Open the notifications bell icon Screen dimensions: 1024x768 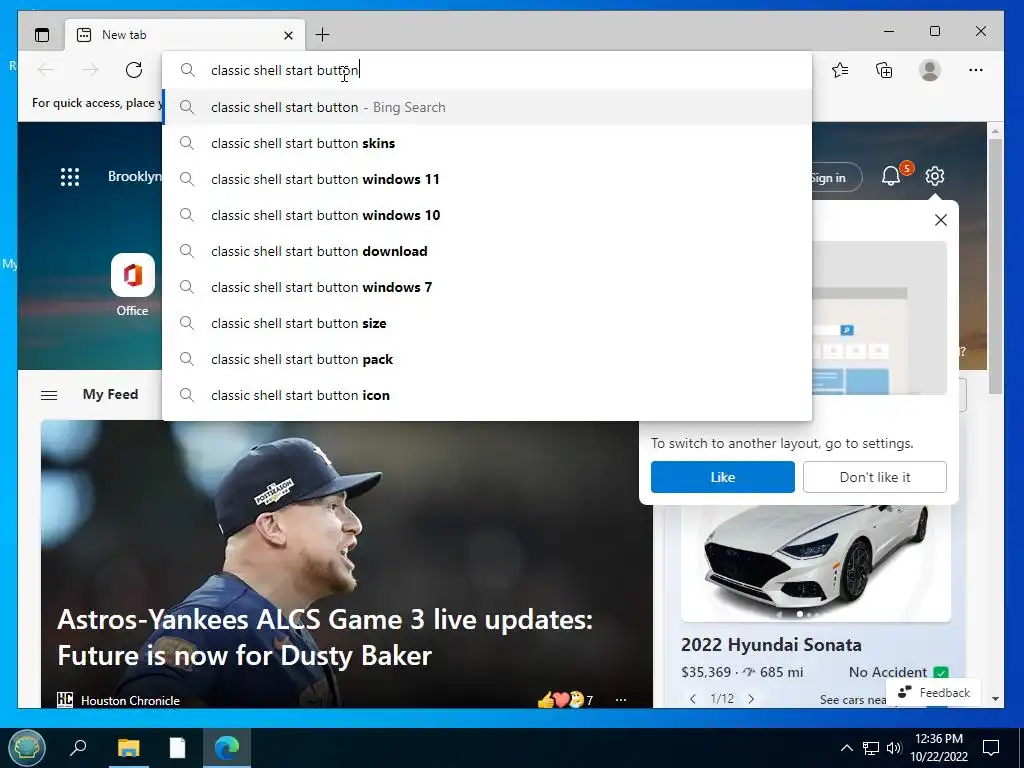click(x=891, y=176)
